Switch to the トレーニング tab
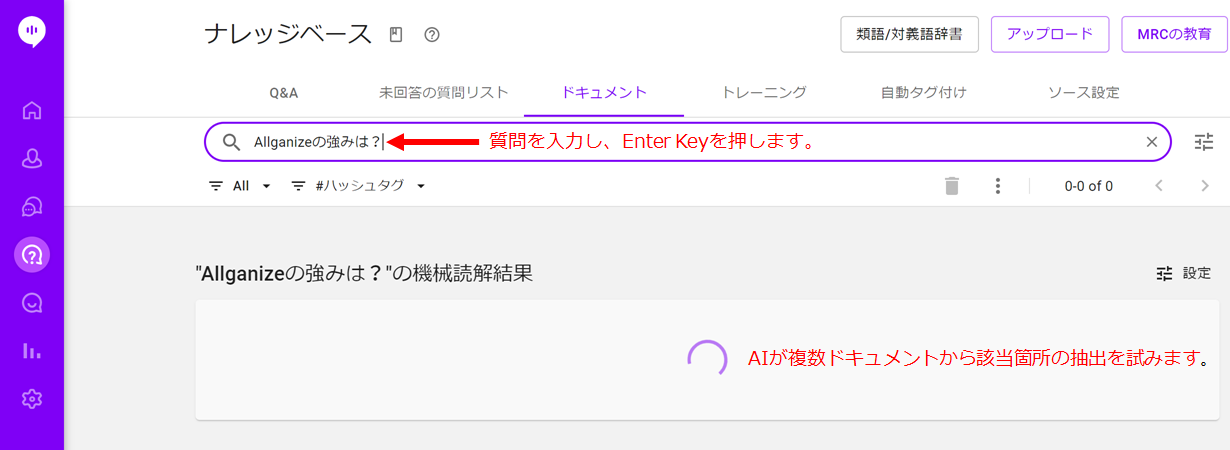Viewport: 1230px width, 450px height. (x=764, y=93)
